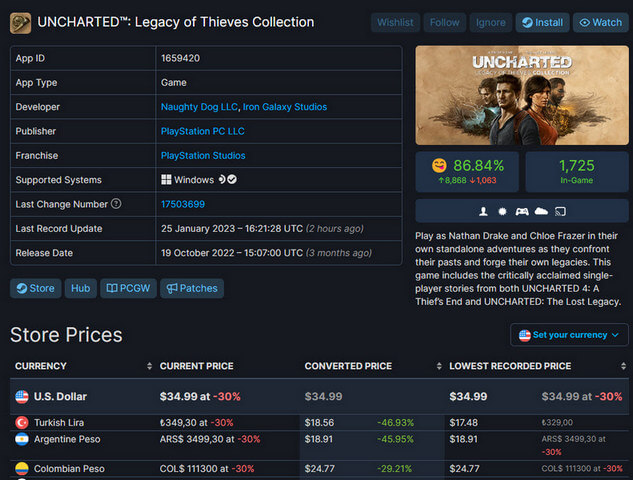
Task: Click the controller support icon
Action: 522,211
